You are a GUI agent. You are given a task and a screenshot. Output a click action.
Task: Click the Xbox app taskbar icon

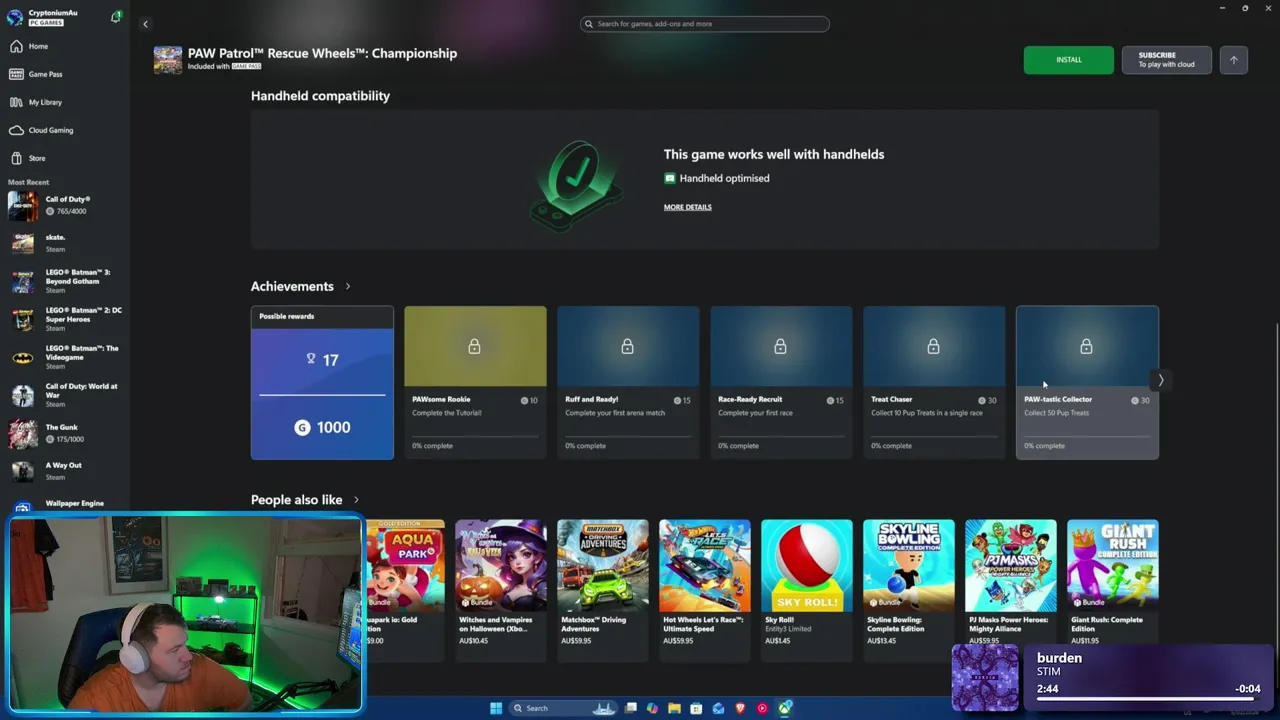(x=785, y=708)
